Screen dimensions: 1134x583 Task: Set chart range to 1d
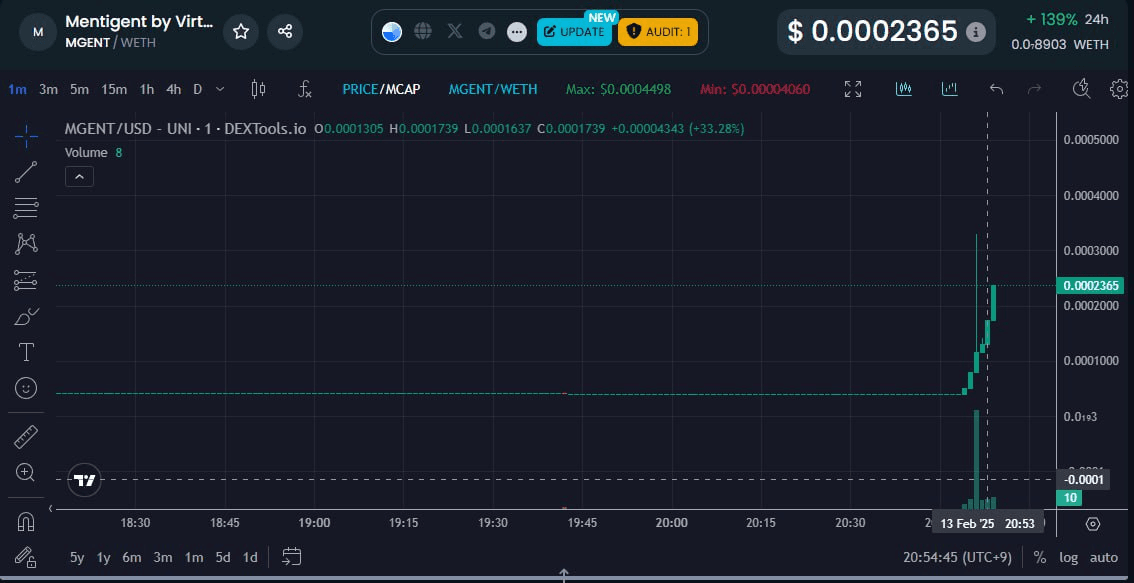250,557
